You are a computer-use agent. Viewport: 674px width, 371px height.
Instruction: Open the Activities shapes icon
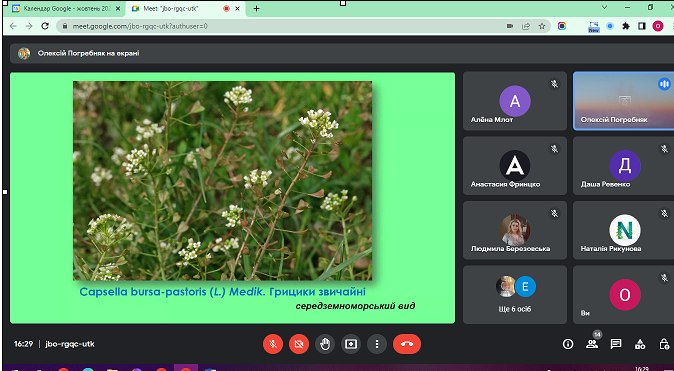tap(640, 344)
